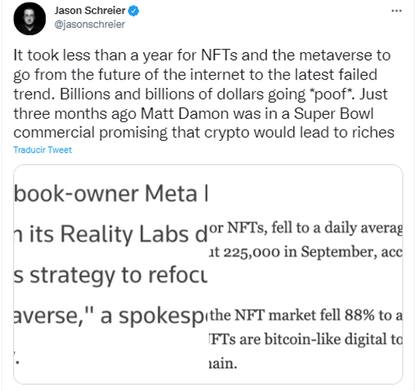The width and height of the screenshot is (420, 391).
Task: Open Jason Schreier's profile avatar
Action: 29,19
